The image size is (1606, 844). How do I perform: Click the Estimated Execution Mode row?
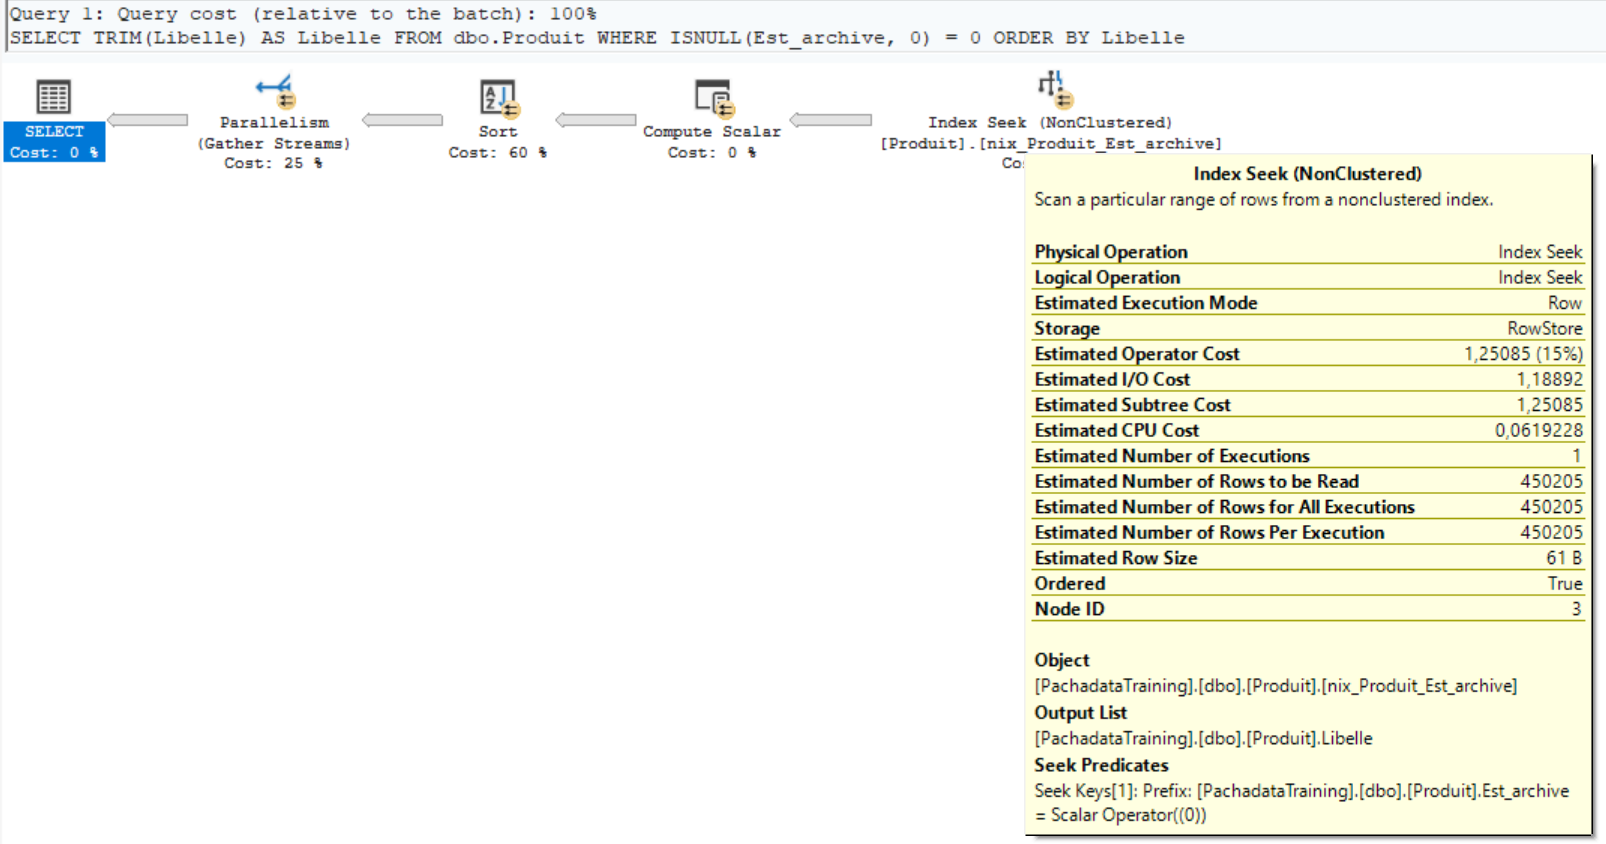(x=1308, y=303)
